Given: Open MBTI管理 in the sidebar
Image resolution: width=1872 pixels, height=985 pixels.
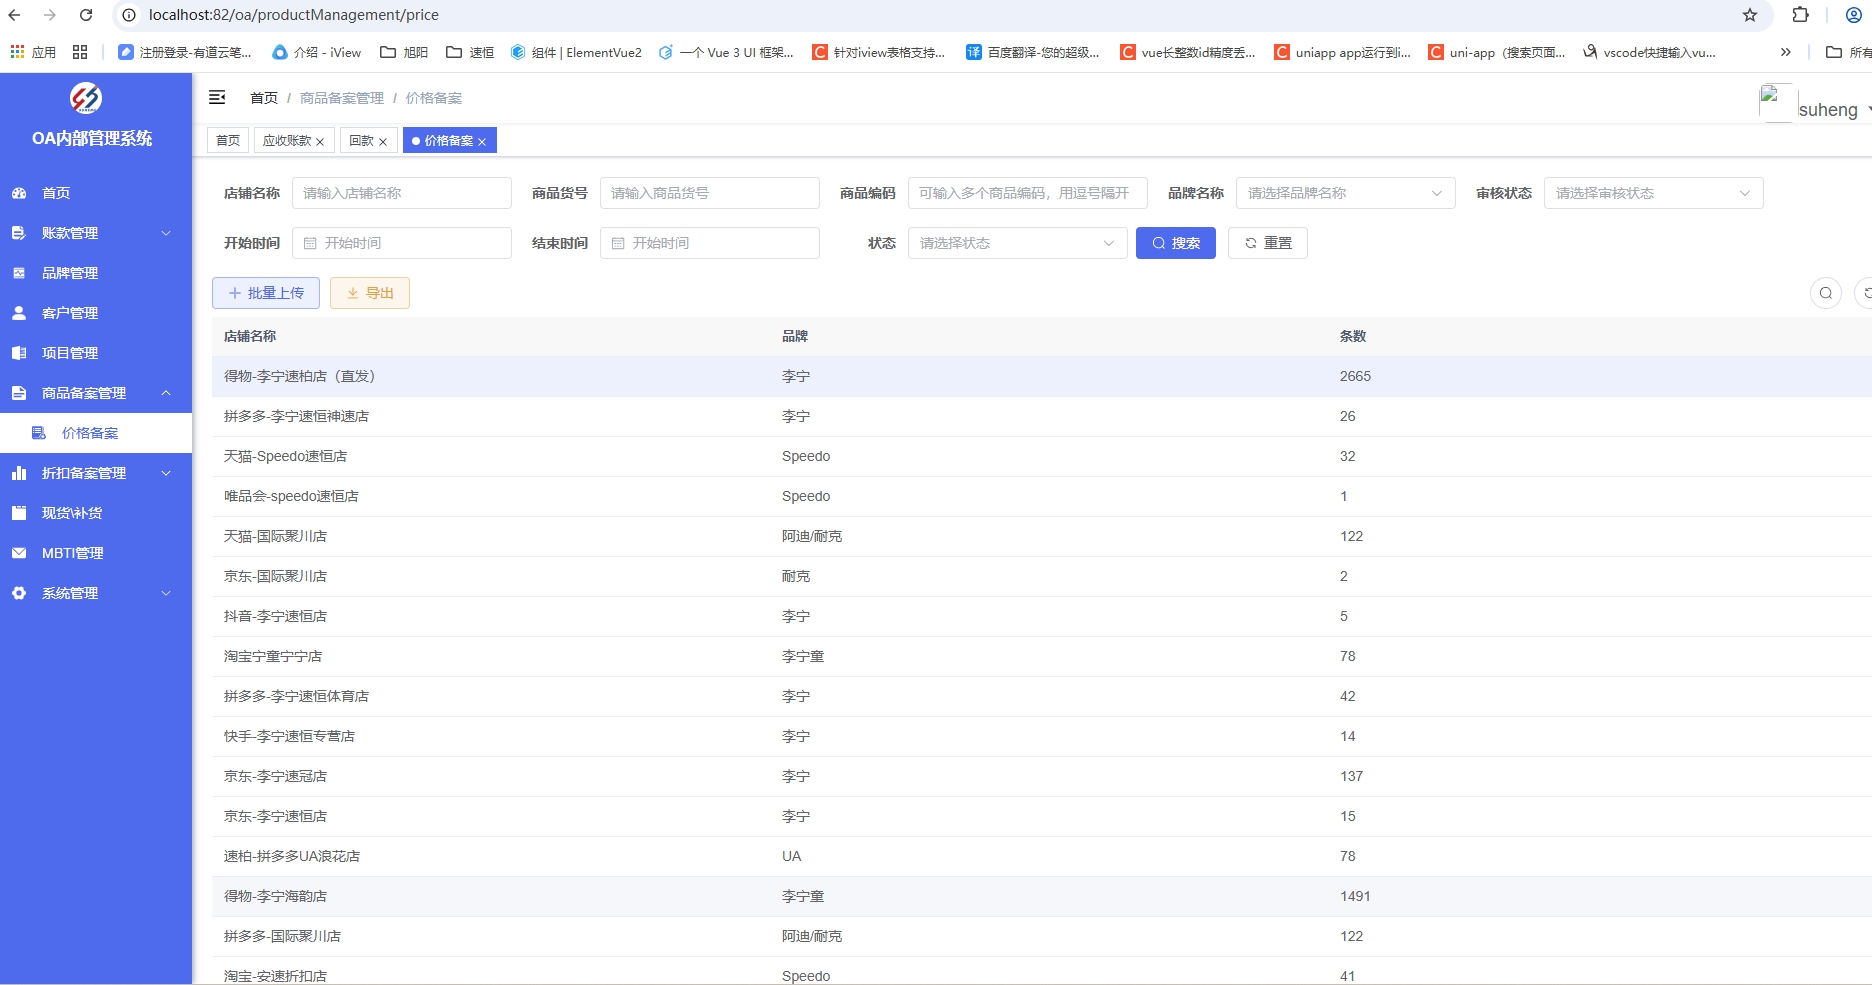Looking at the screenshot, I should click(72, 553).
